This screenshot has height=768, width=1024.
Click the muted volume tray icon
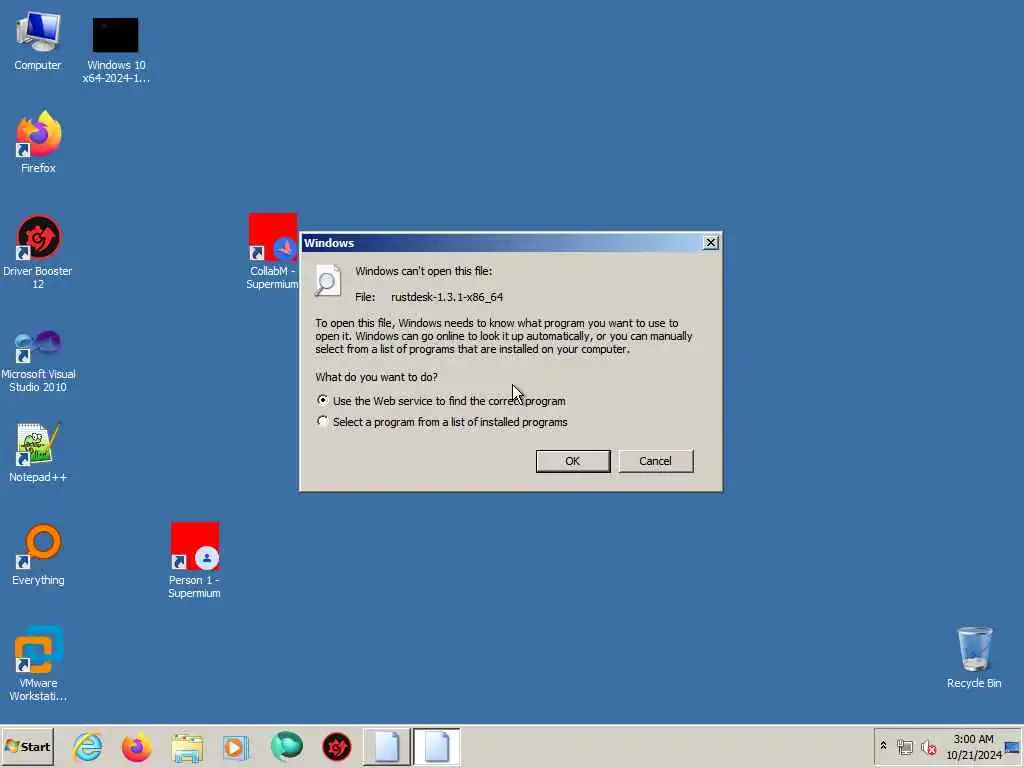pyautogui.click(x=928, y=747)
